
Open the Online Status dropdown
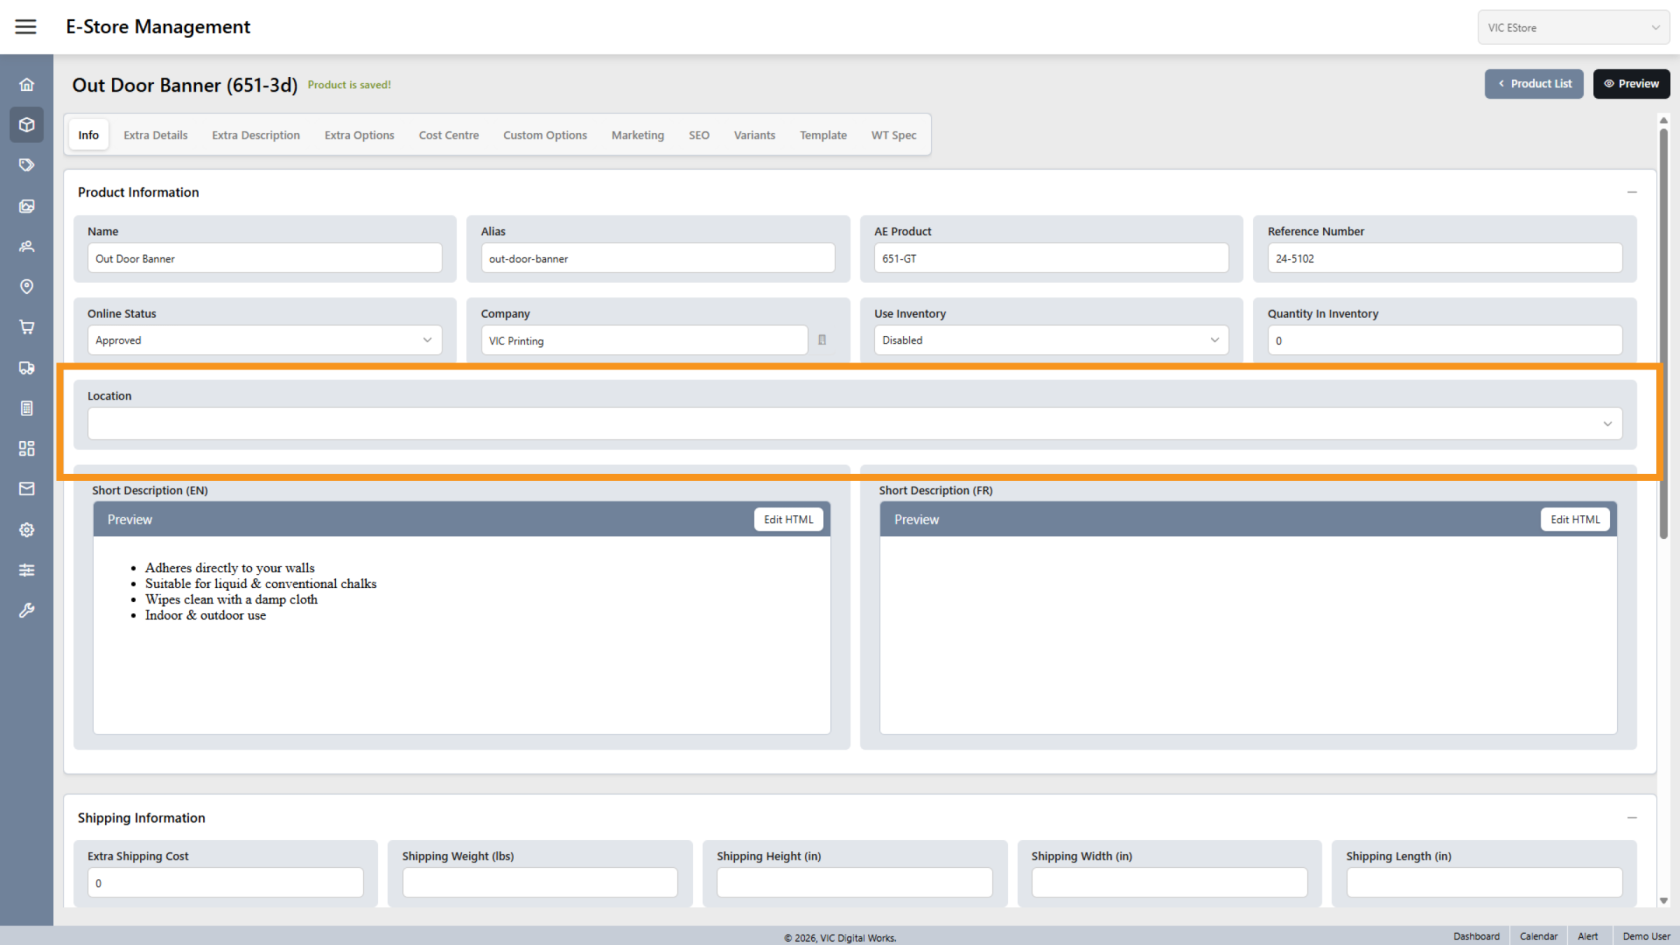[265, 340]
